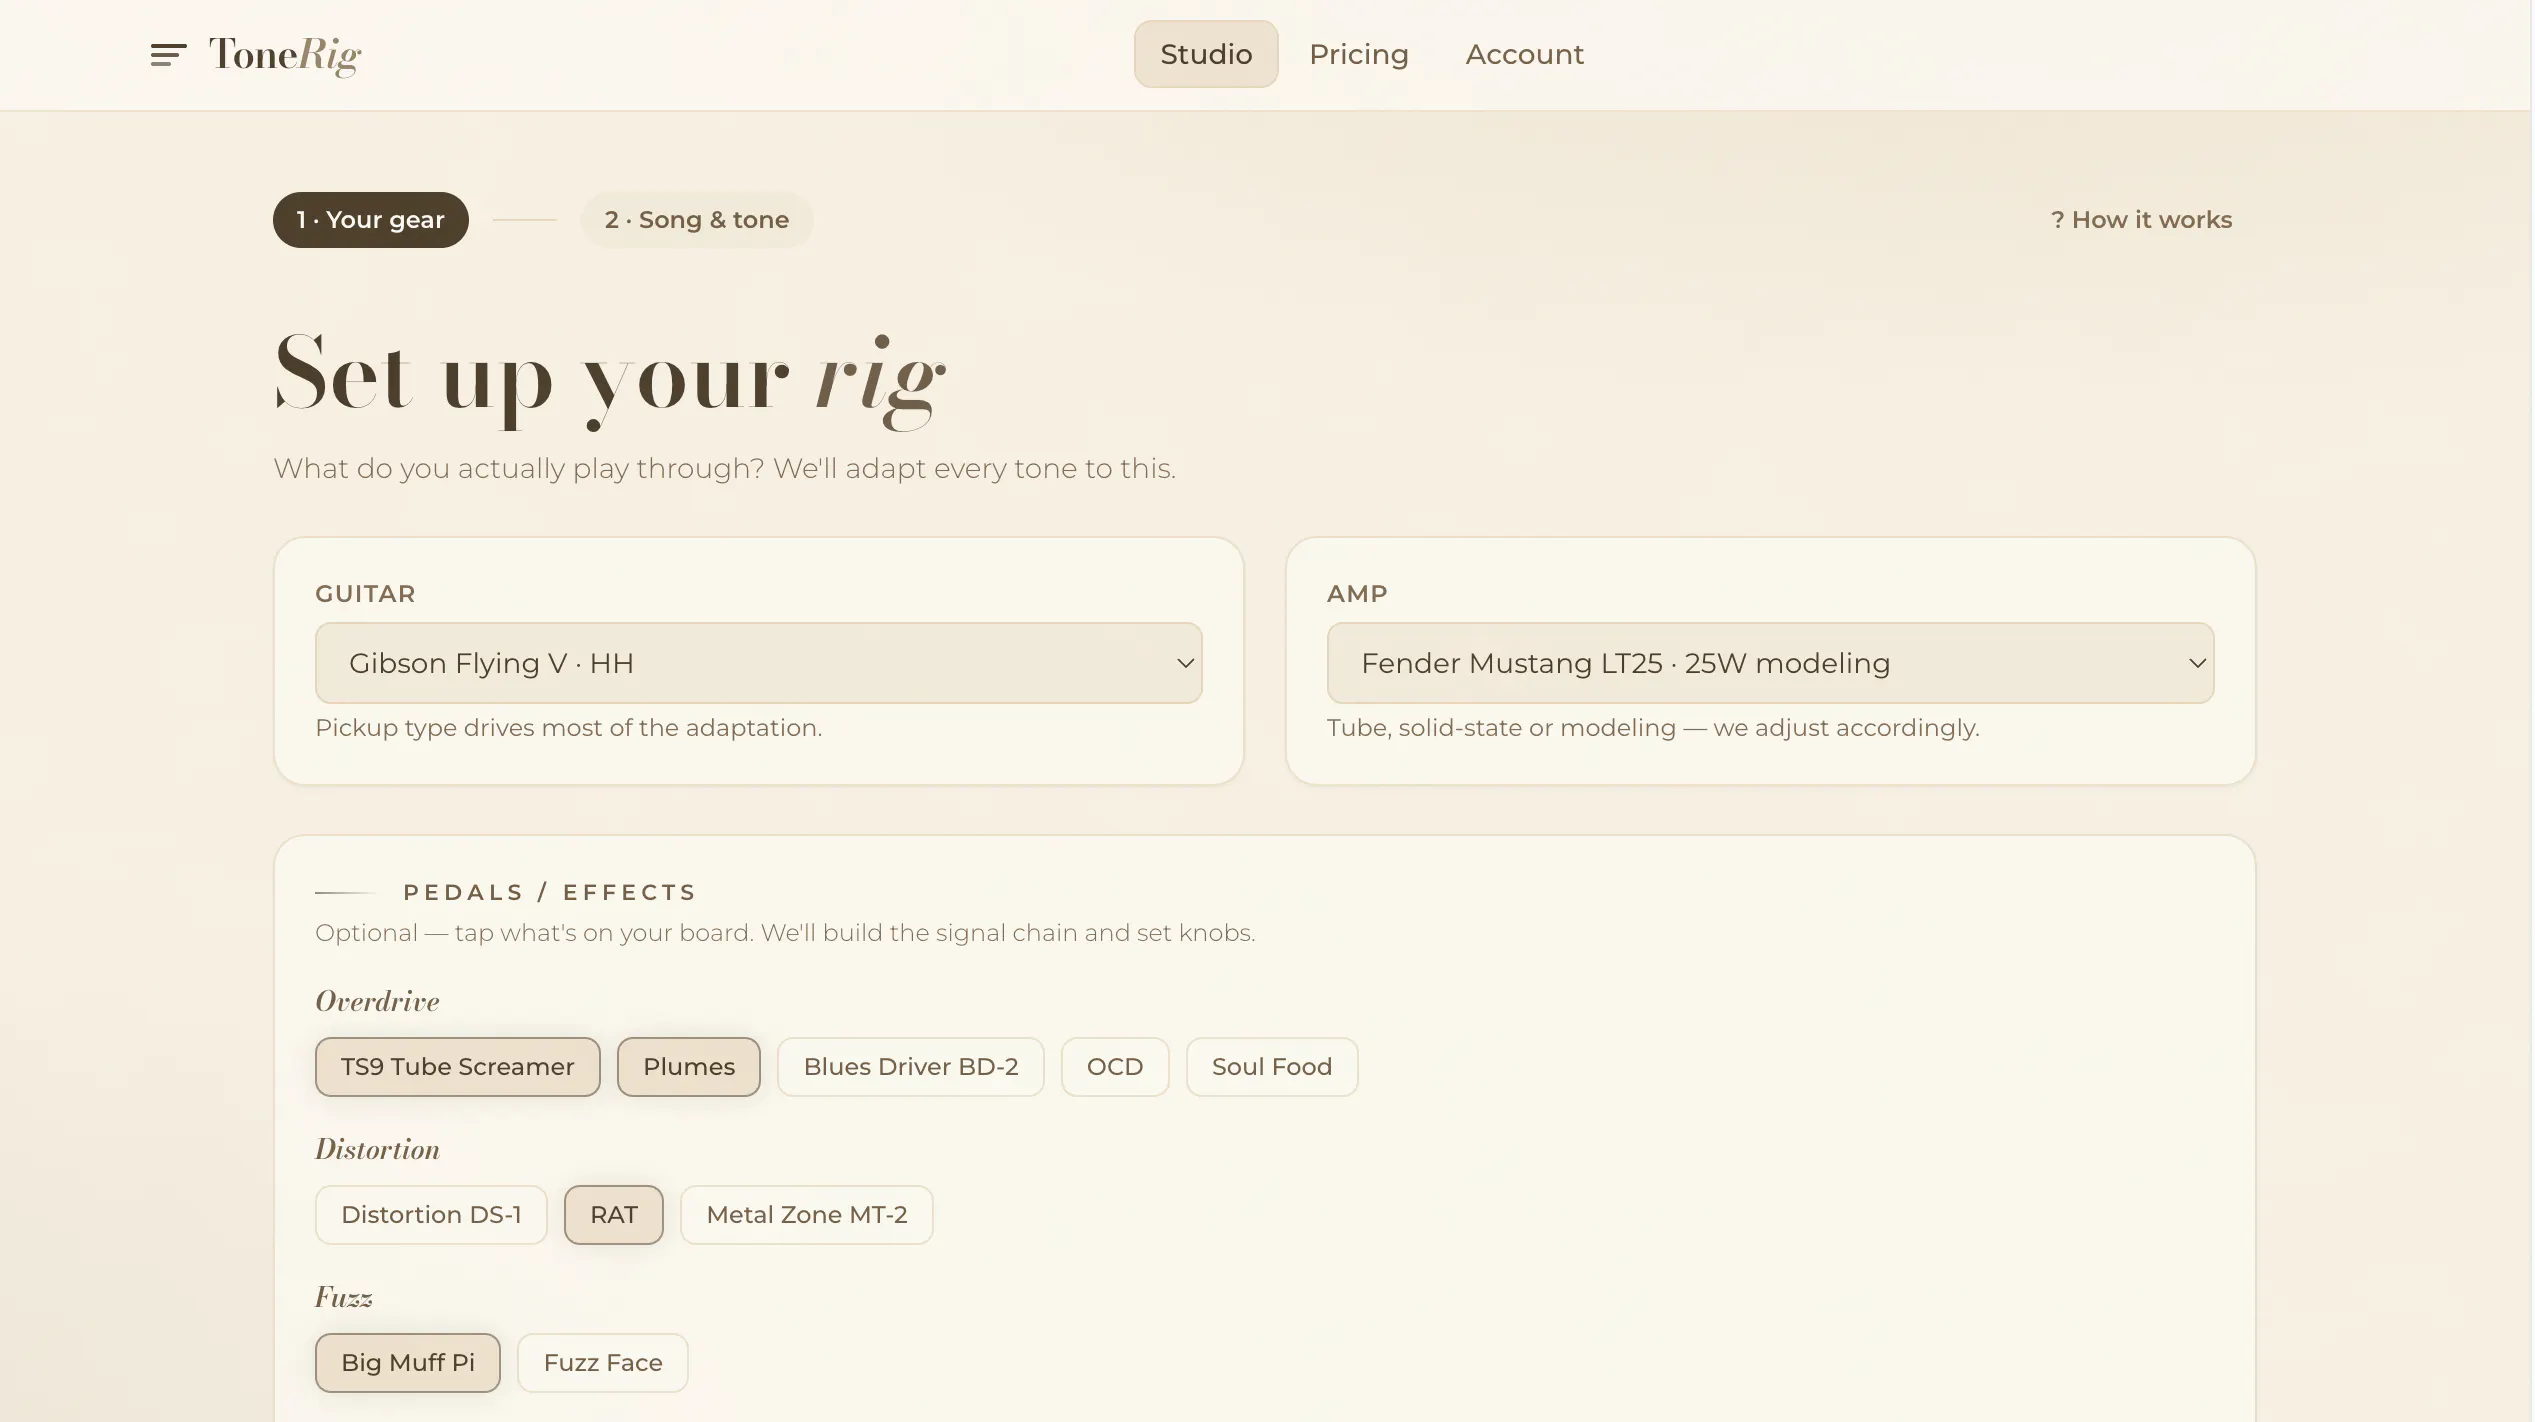Viewport: 2535px width, 1422px height.
Task: Open the Pricing page
Action: [x=1358, y=54]
